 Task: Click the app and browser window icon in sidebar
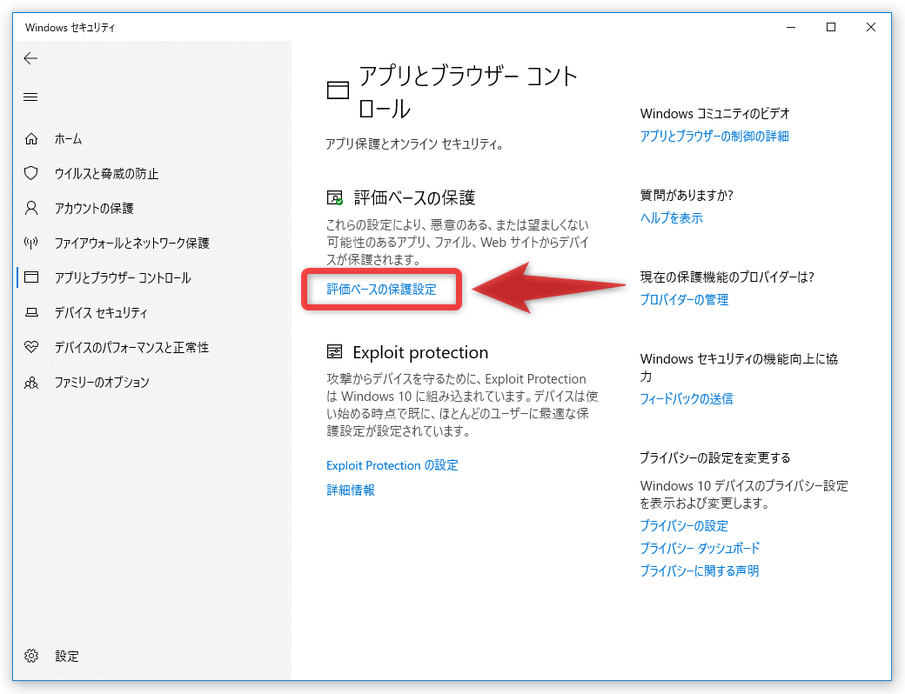click(31, 277)
